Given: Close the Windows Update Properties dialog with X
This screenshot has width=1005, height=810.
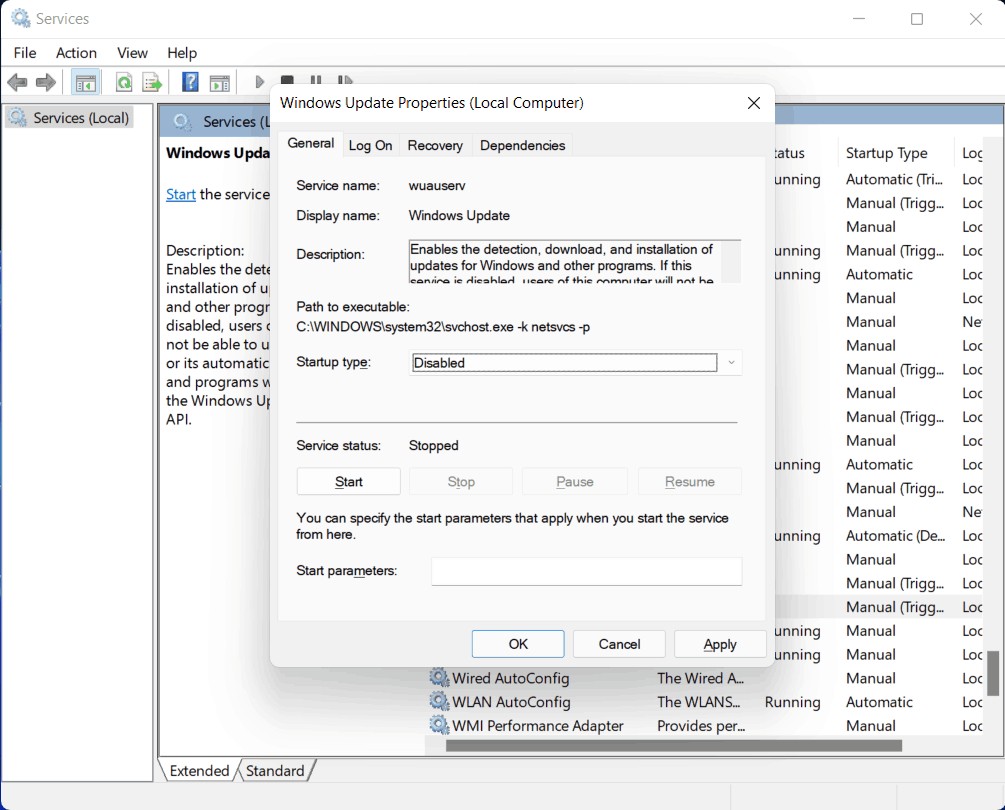Looking at the screenshot, I should click(754, 103).
